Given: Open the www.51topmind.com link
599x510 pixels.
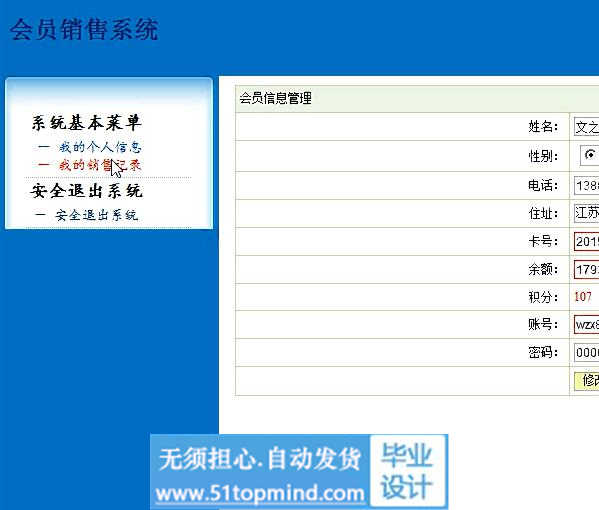Looking at the screenshot, I should click(260, 493).
